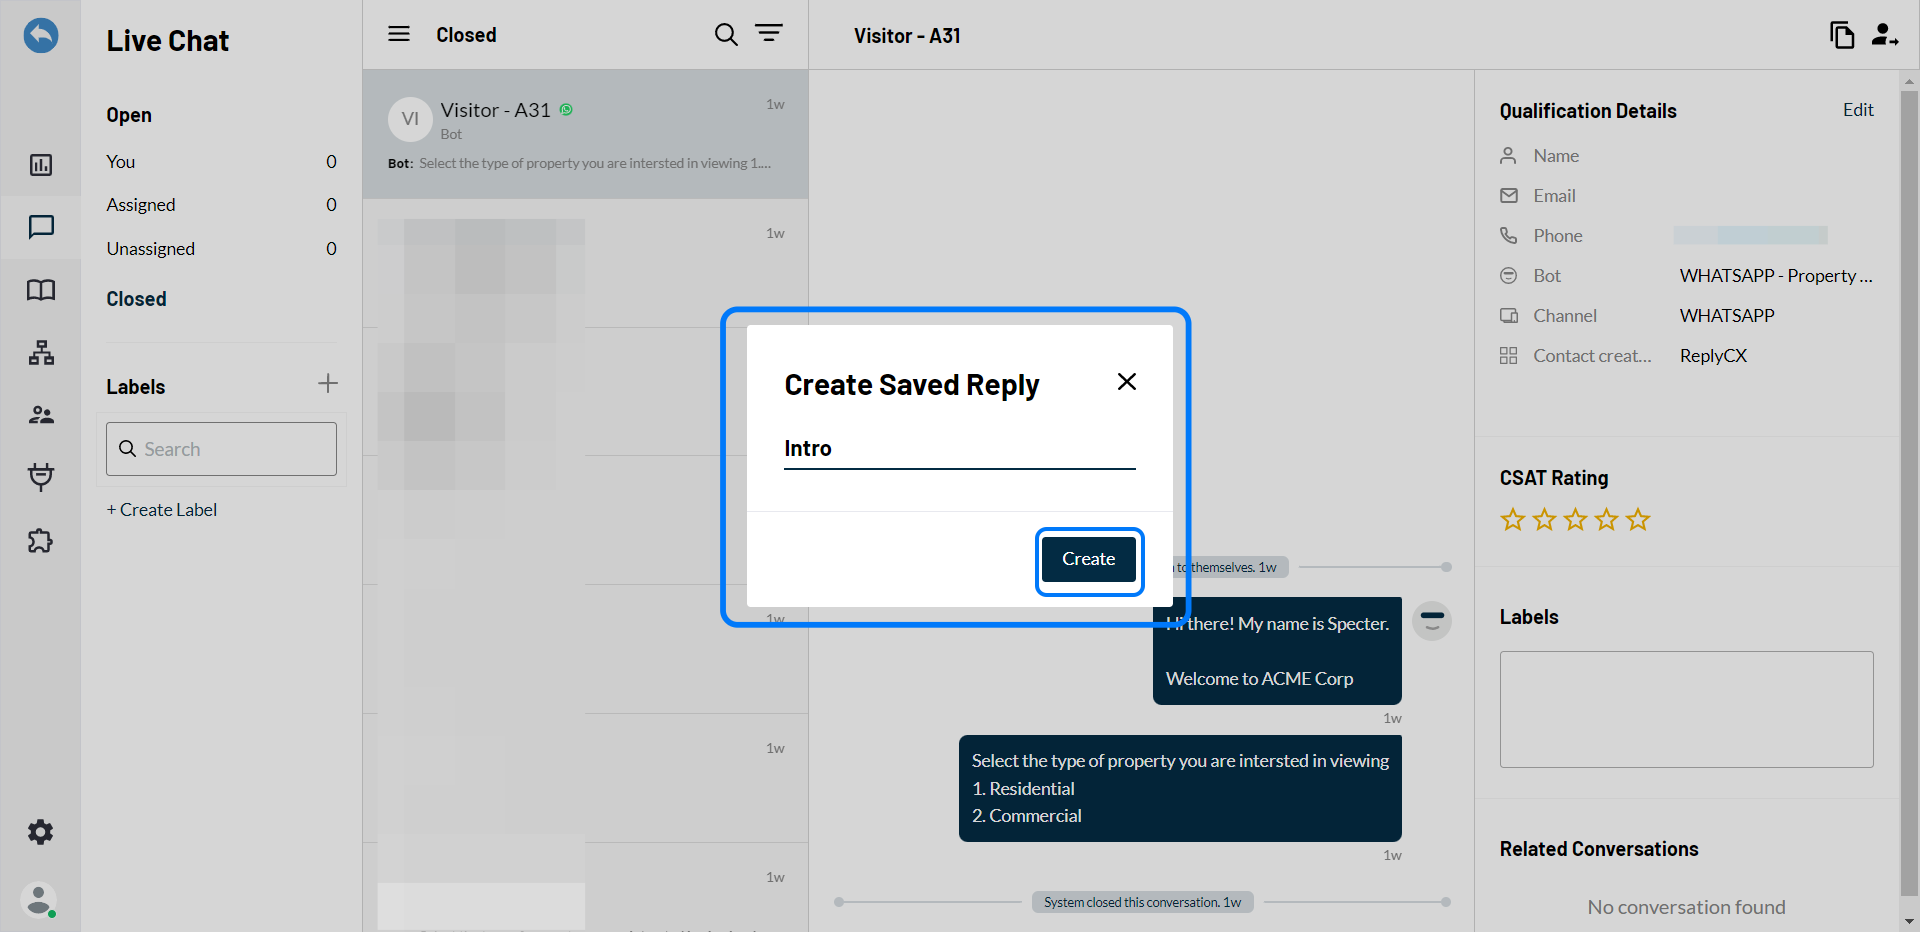Open the contacts people icon
The width and height of the screenshot is (1920, 932).
coord(41,415)
